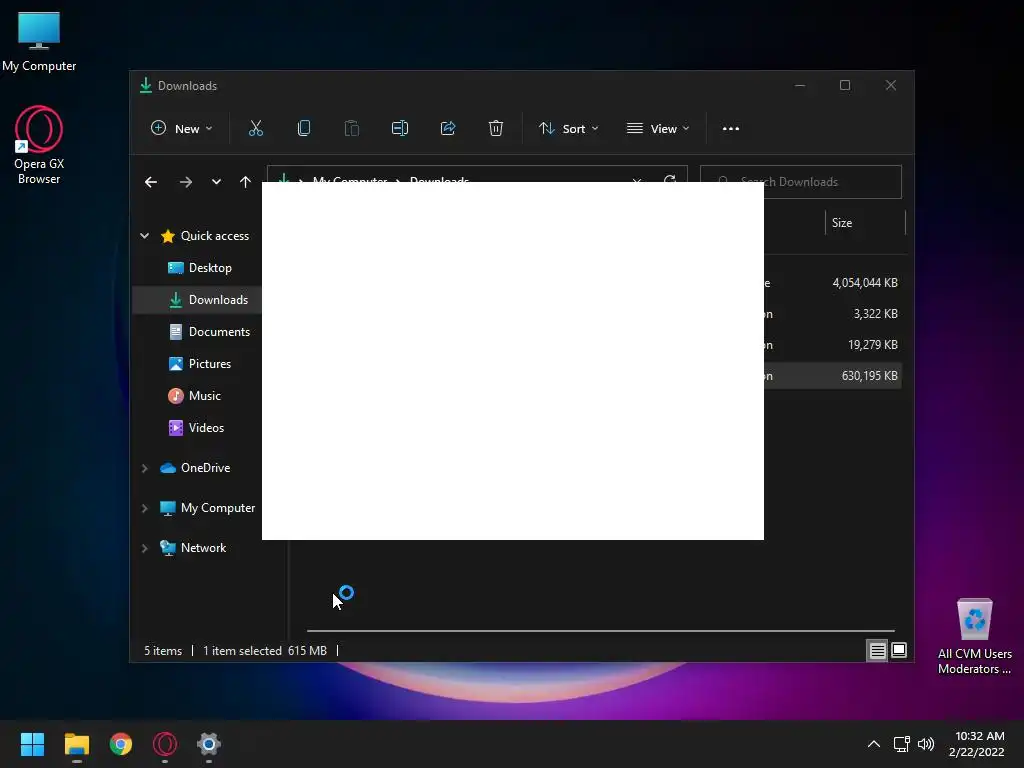Click the horizontal scrollbar in file list

[600, 631]
